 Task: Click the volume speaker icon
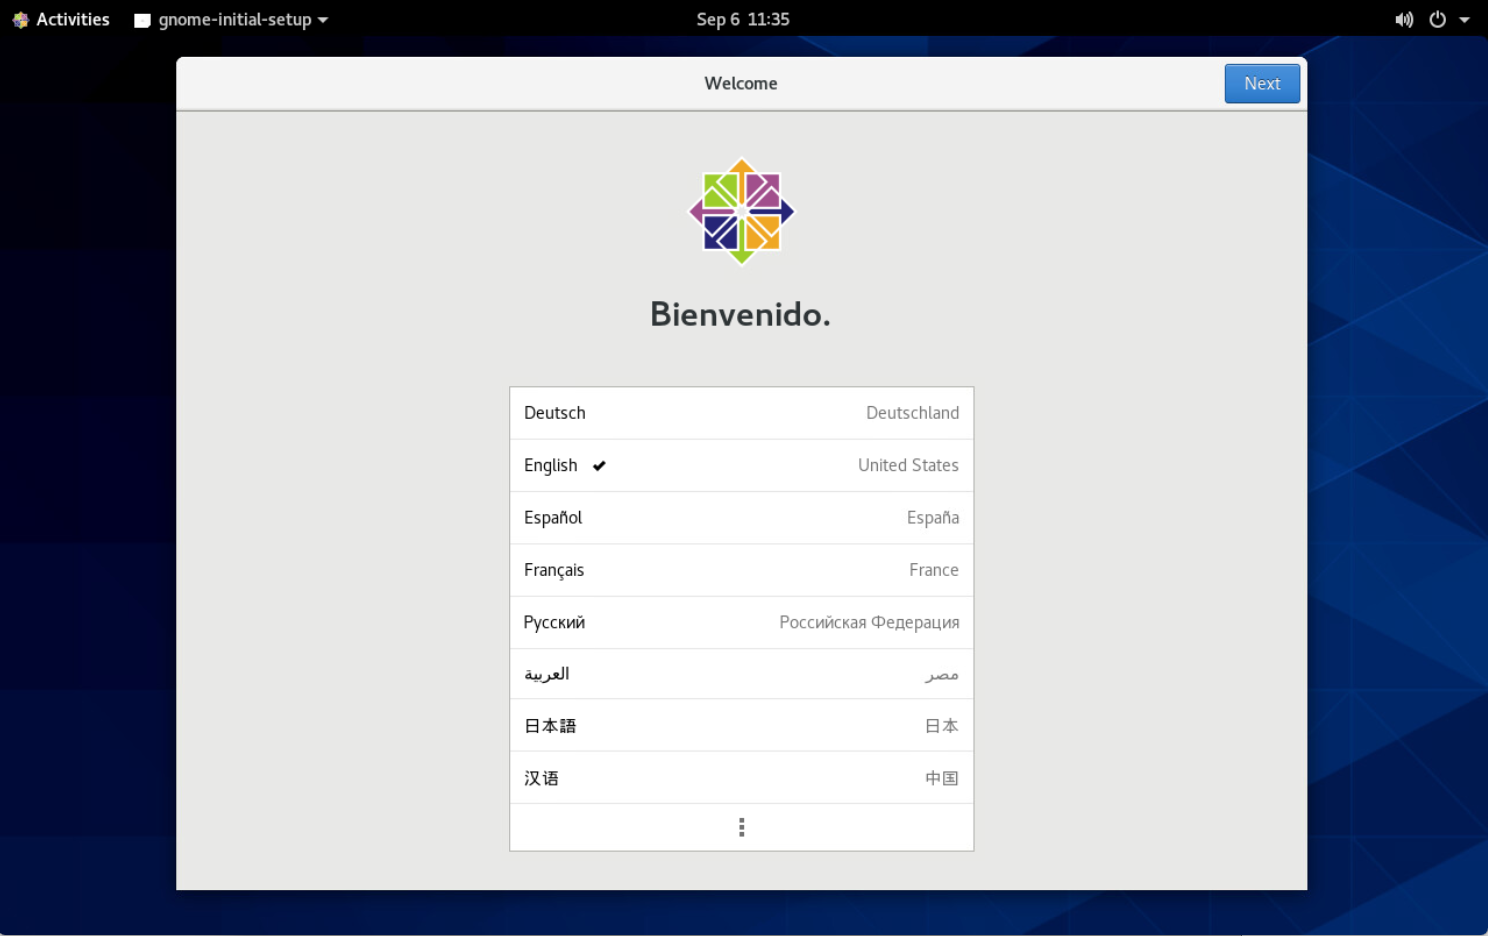(x=1404, y=19)
